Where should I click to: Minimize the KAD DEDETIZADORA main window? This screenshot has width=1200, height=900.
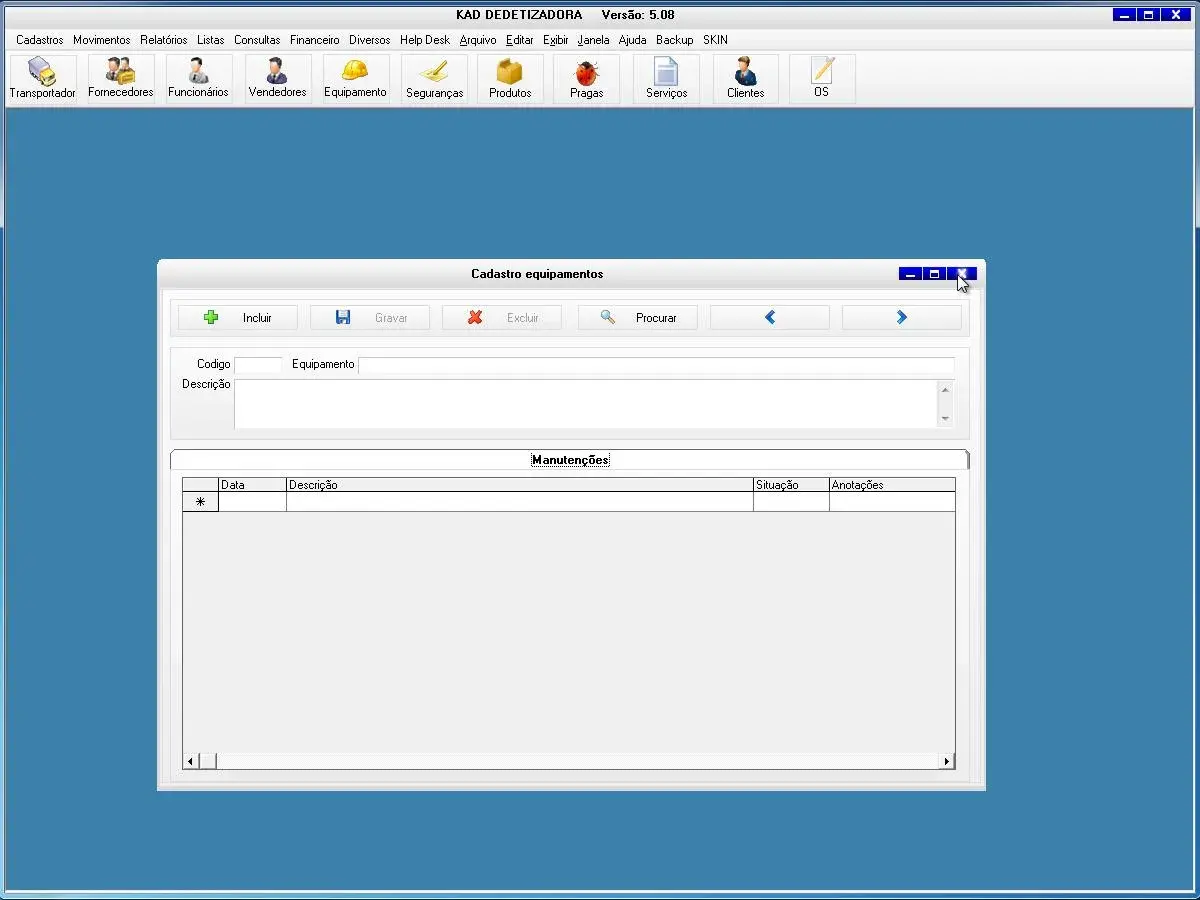pyautogui.click(x=1125, y=15)
